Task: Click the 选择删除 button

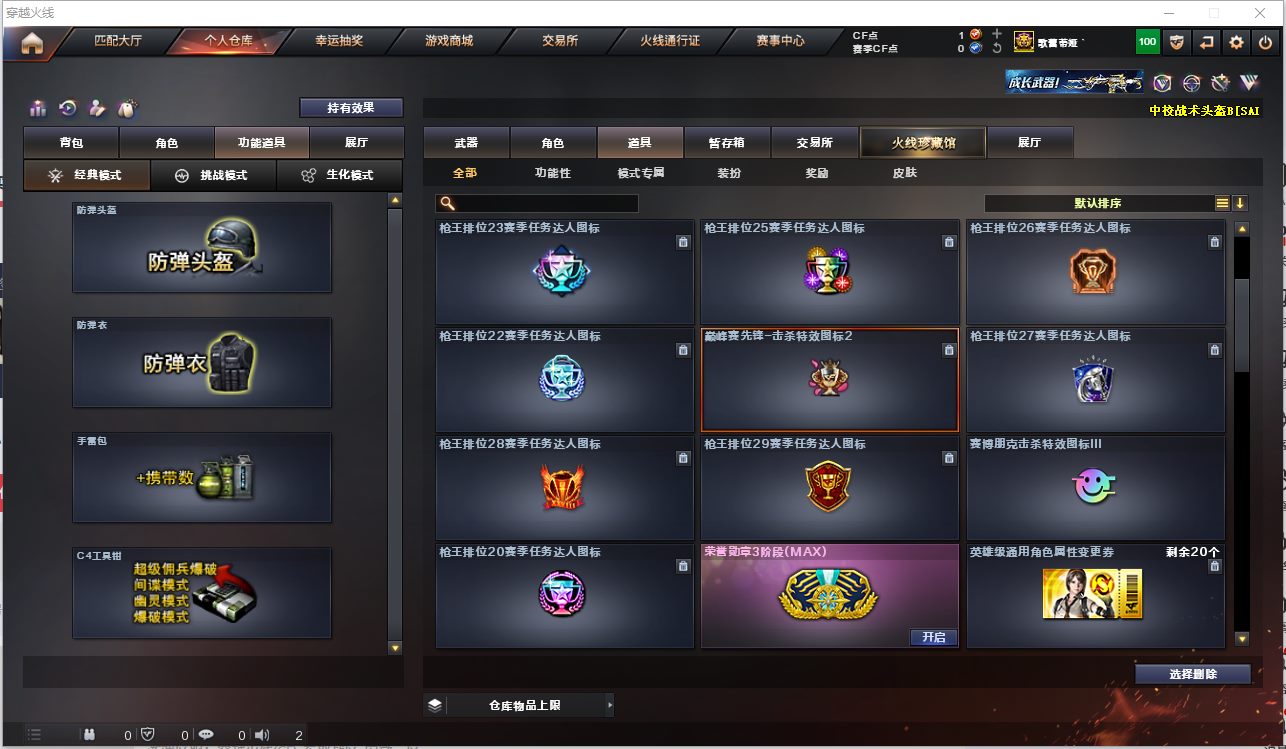Action: 1193,674
